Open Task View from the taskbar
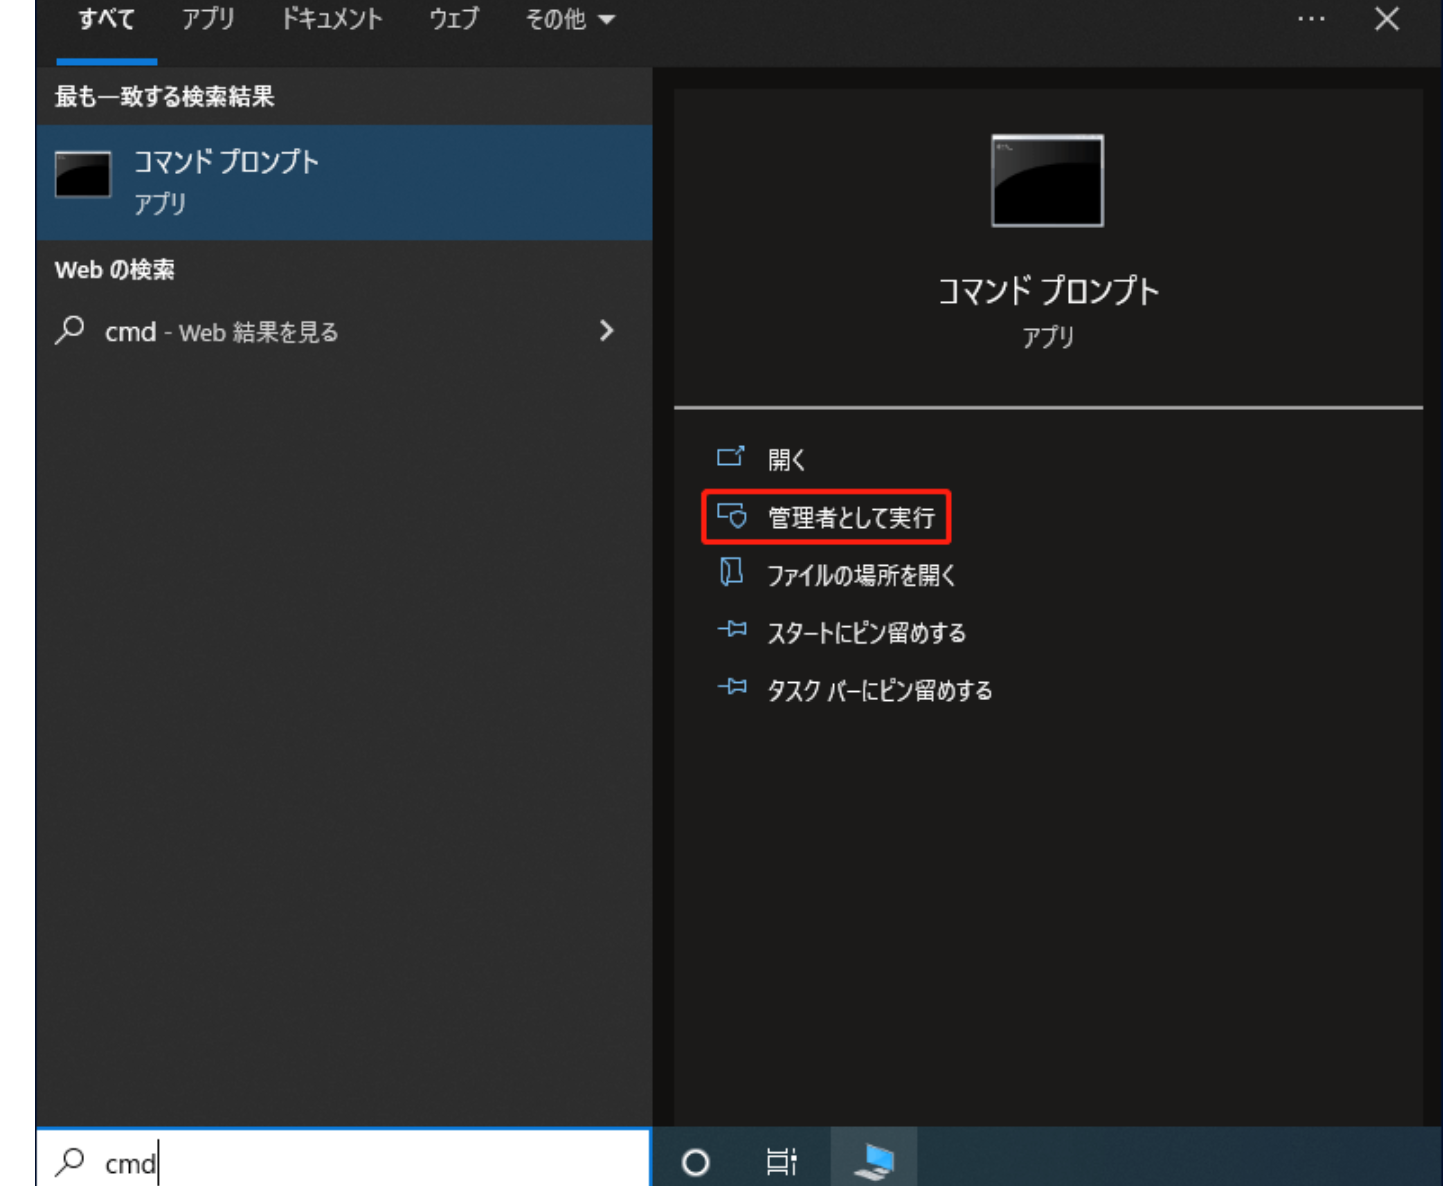1452x1186 pixels. click(784, 1162)
